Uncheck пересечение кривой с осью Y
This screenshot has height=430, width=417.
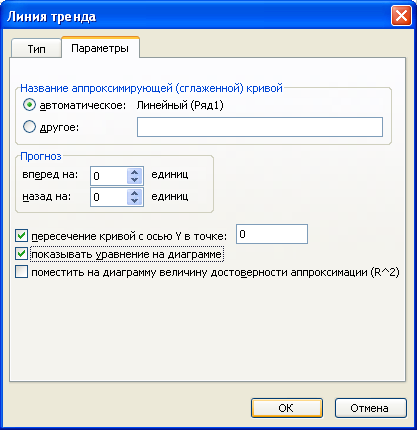click(21, 236)
